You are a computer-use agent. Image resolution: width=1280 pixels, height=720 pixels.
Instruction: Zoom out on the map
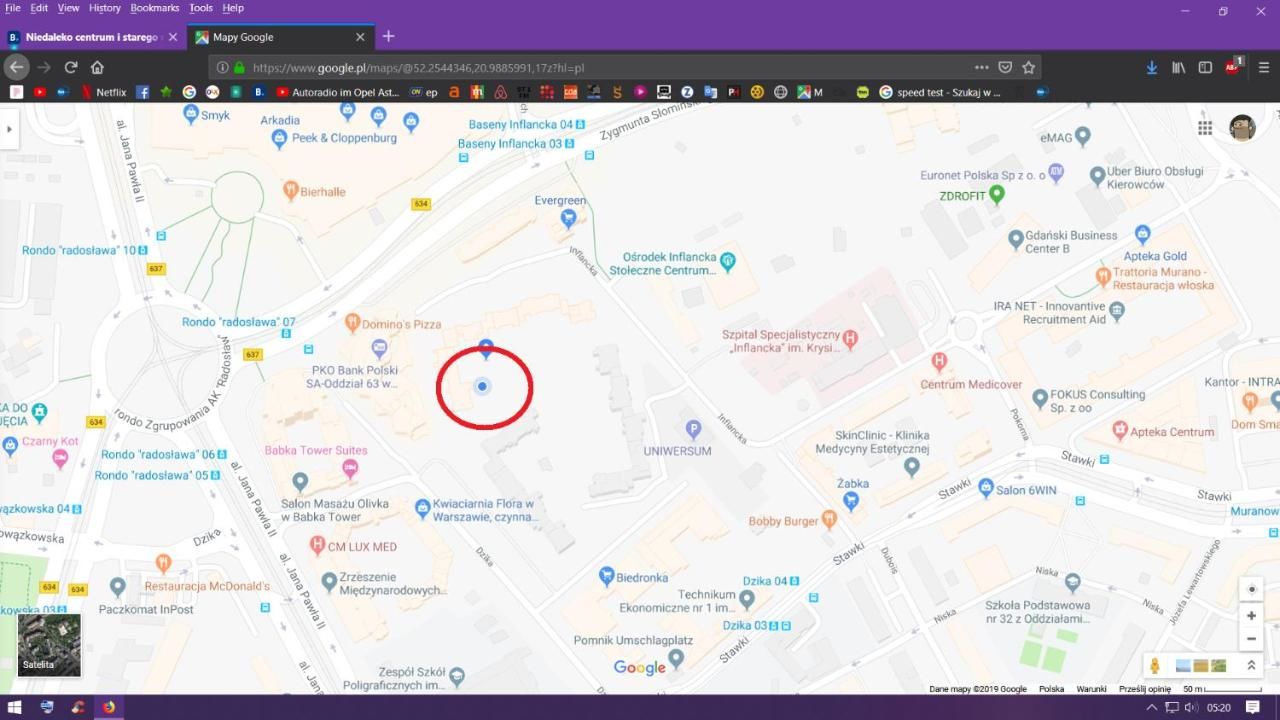1251,639
